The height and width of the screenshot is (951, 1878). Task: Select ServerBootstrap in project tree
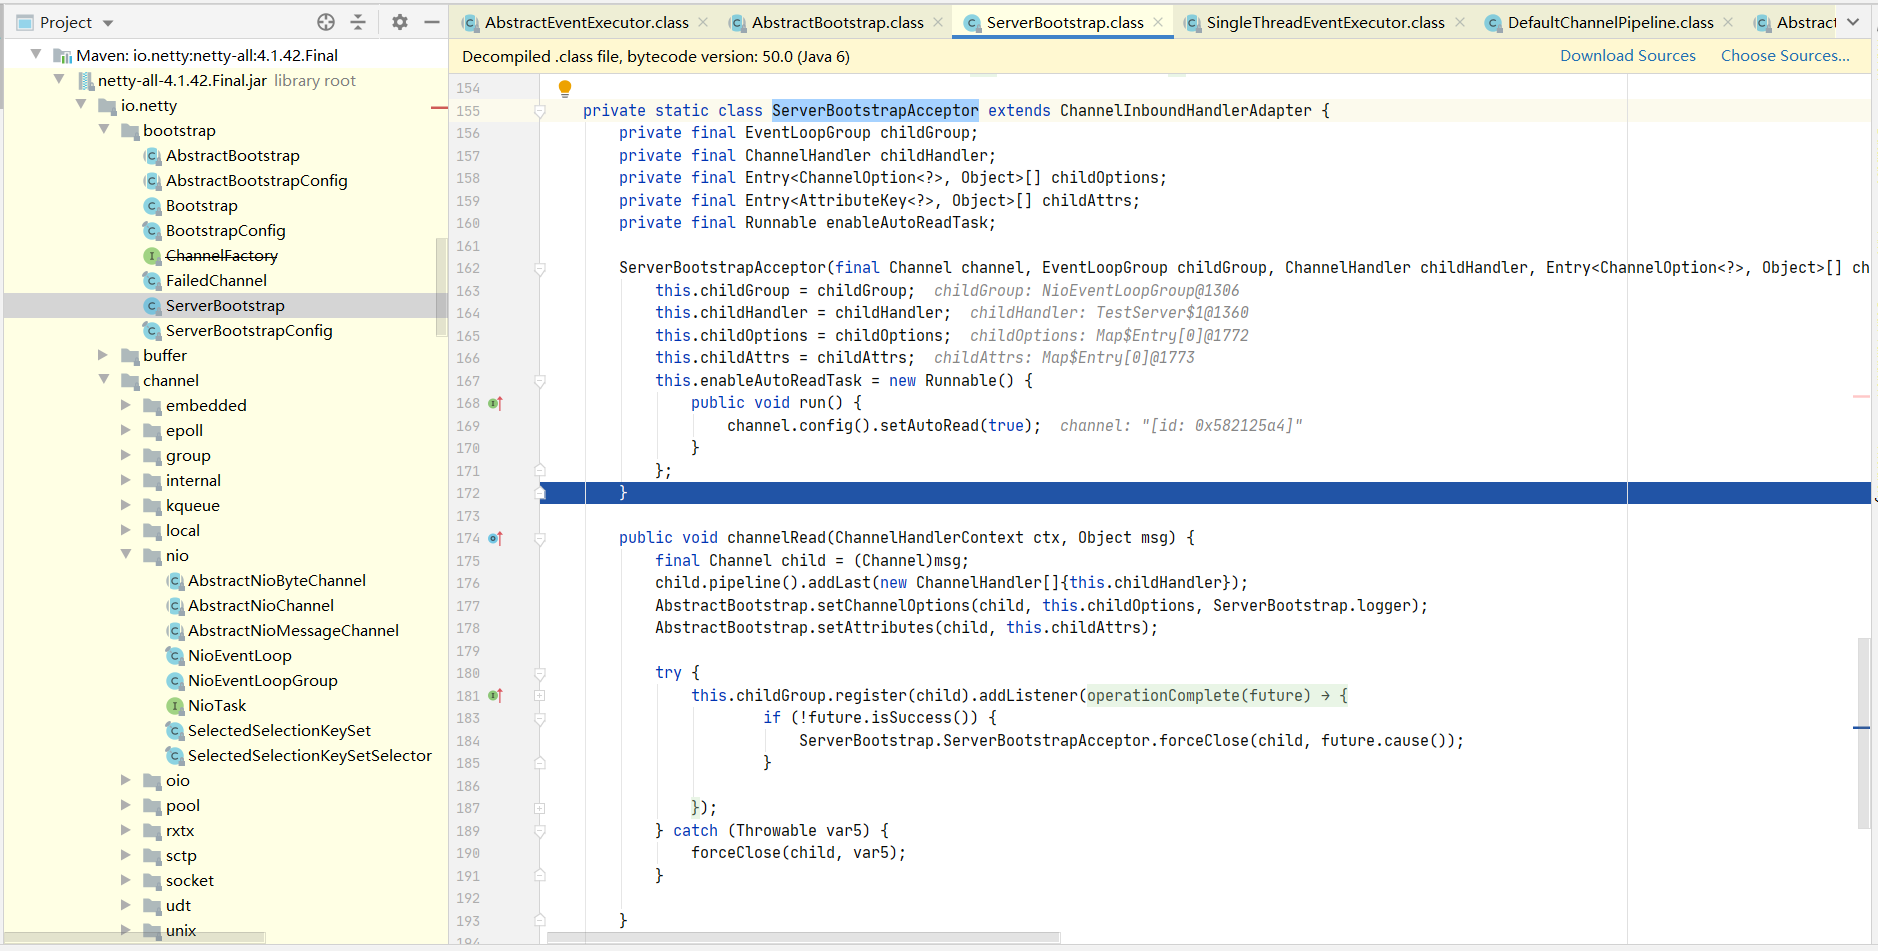[x=225, y=305]
